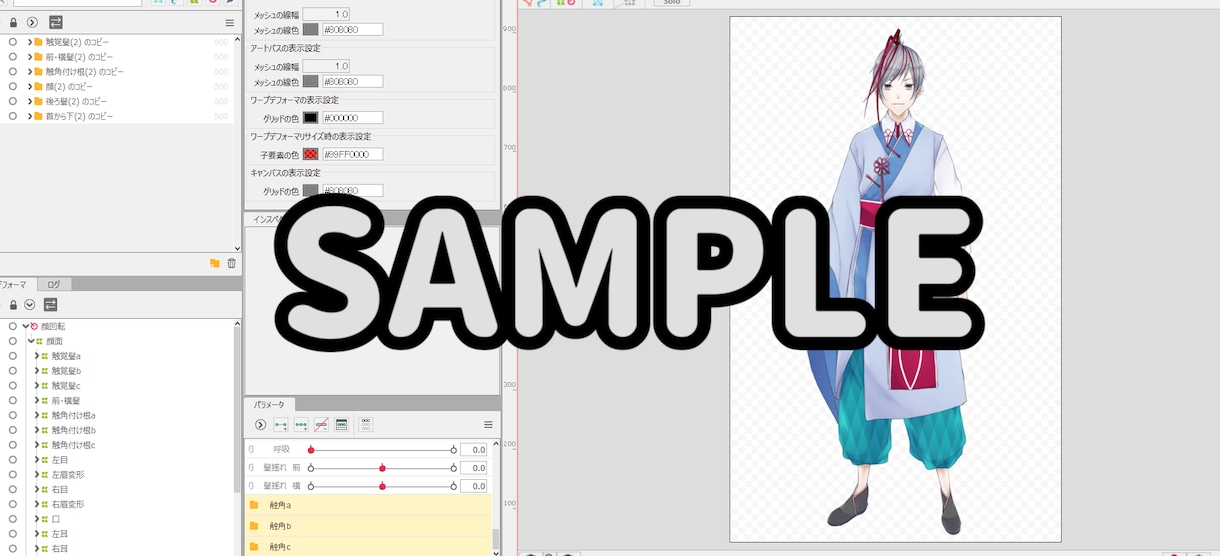Click the 呼吸 value field showing 0.0
The height and width of the screenshot is (556, 1220).
(x=474, y=450)
